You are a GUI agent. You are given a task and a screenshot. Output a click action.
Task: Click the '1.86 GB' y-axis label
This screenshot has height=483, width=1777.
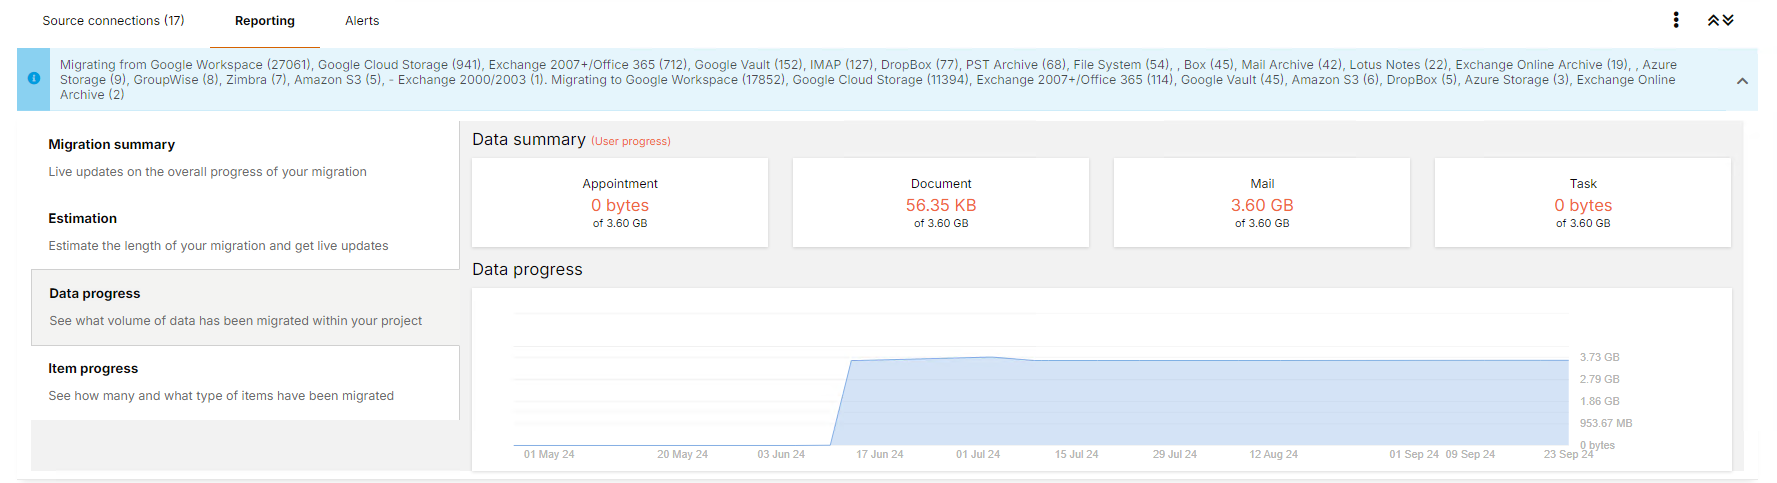click(1600, 401)
